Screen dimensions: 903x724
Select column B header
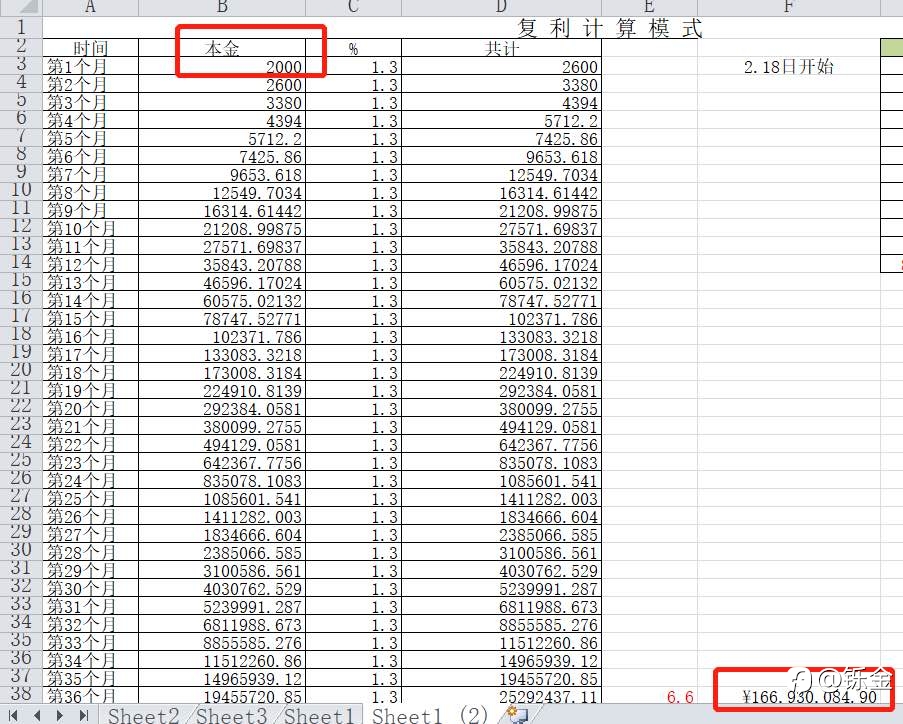222,7
